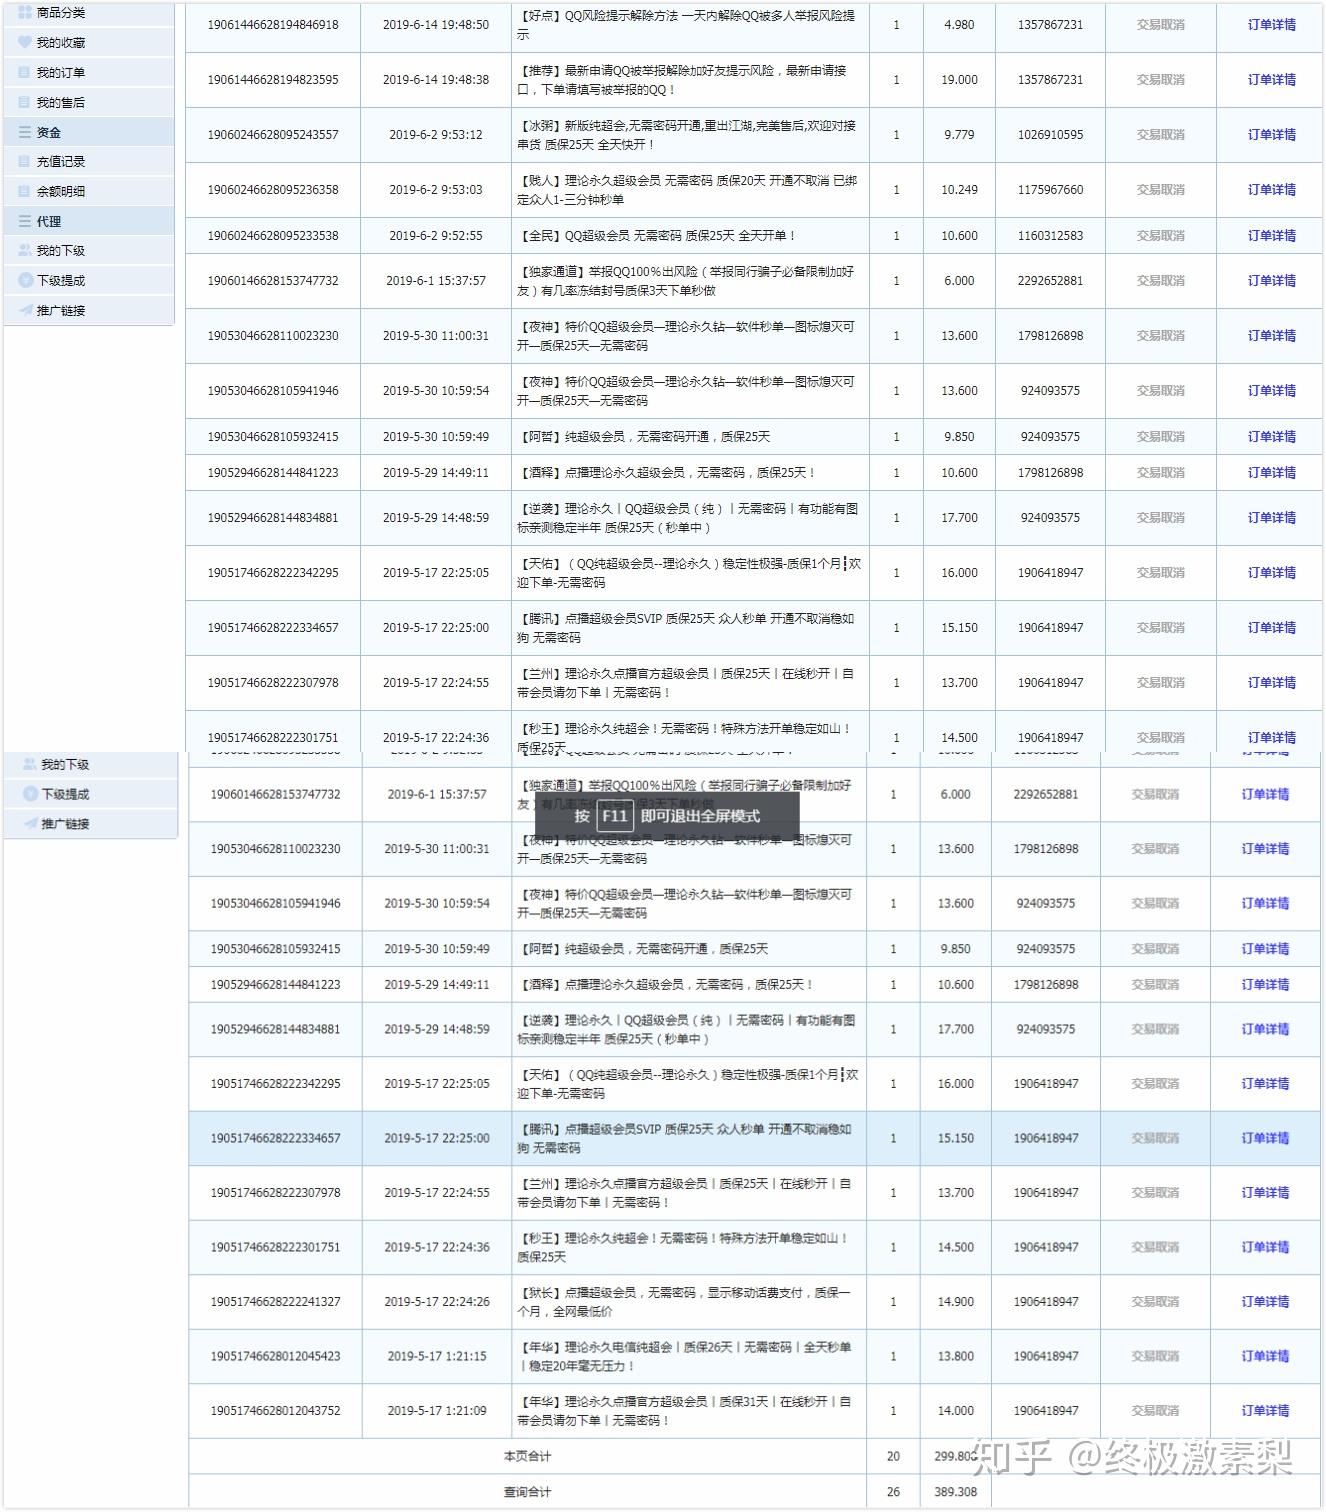Image resolution: width=1326 pixels, height=1512 pixels.
Task: Click the list icon beside 我的订单
Action: [25, 73]
